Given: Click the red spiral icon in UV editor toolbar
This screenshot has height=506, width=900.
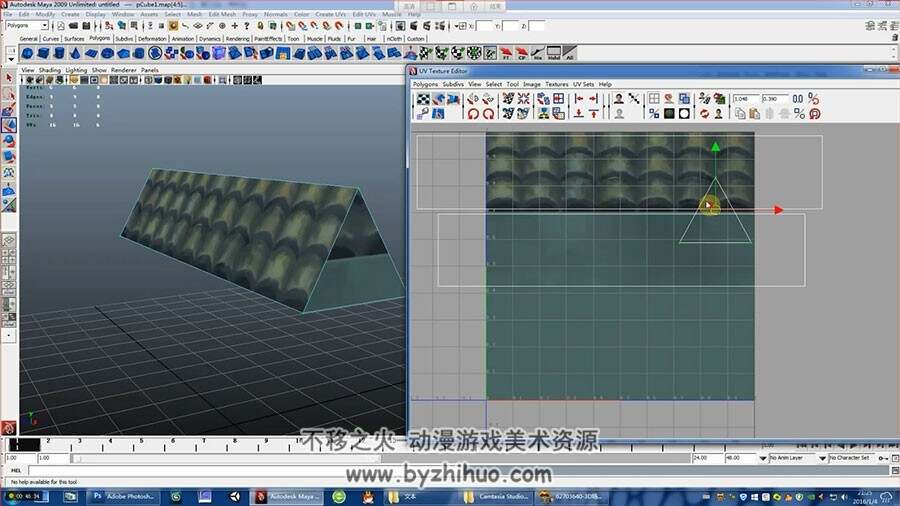Looking at the screenshot, I should tap(814, 114).
